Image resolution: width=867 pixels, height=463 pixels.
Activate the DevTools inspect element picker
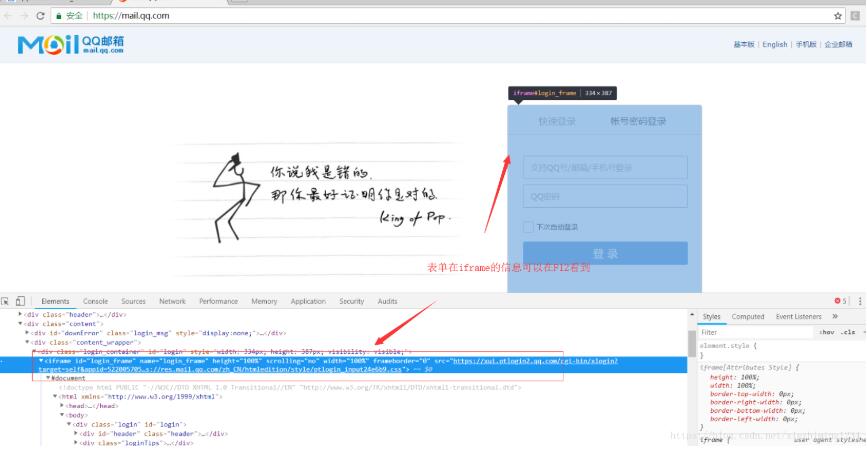tap(6, 301)
